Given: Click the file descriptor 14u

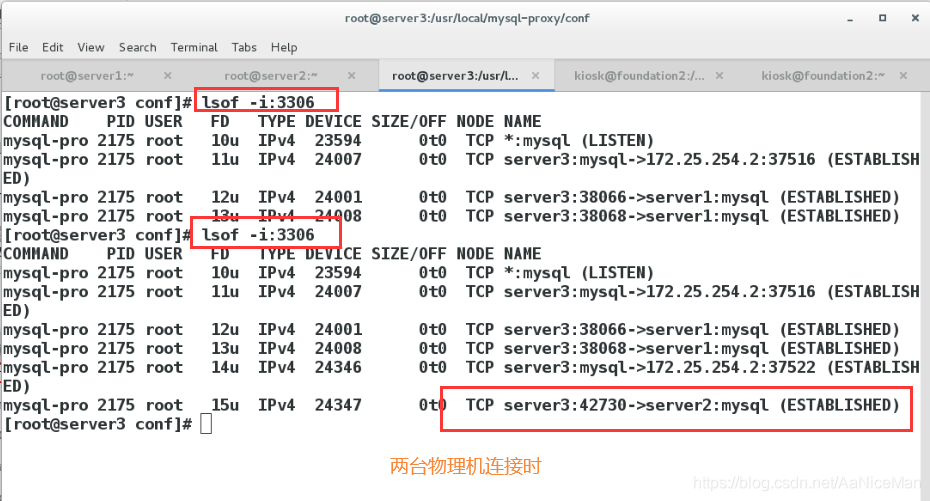Looking at the screenshot, I should (x=225, y=367).
